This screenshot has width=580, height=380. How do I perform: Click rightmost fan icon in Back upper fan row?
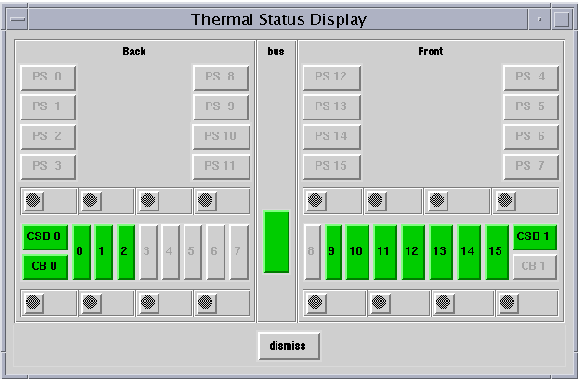pos(206,201)
